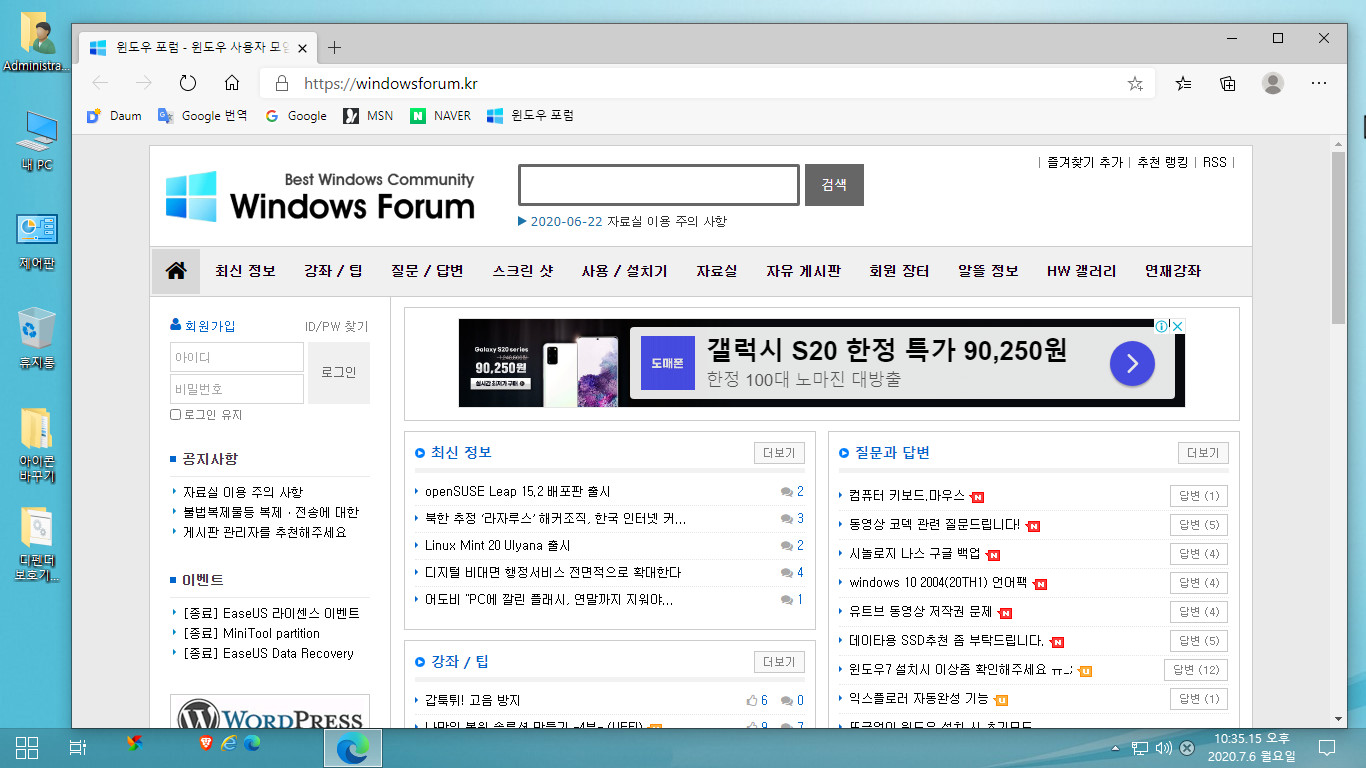Open EaseUS Data Recovery event link

click(x=268, y=653)
